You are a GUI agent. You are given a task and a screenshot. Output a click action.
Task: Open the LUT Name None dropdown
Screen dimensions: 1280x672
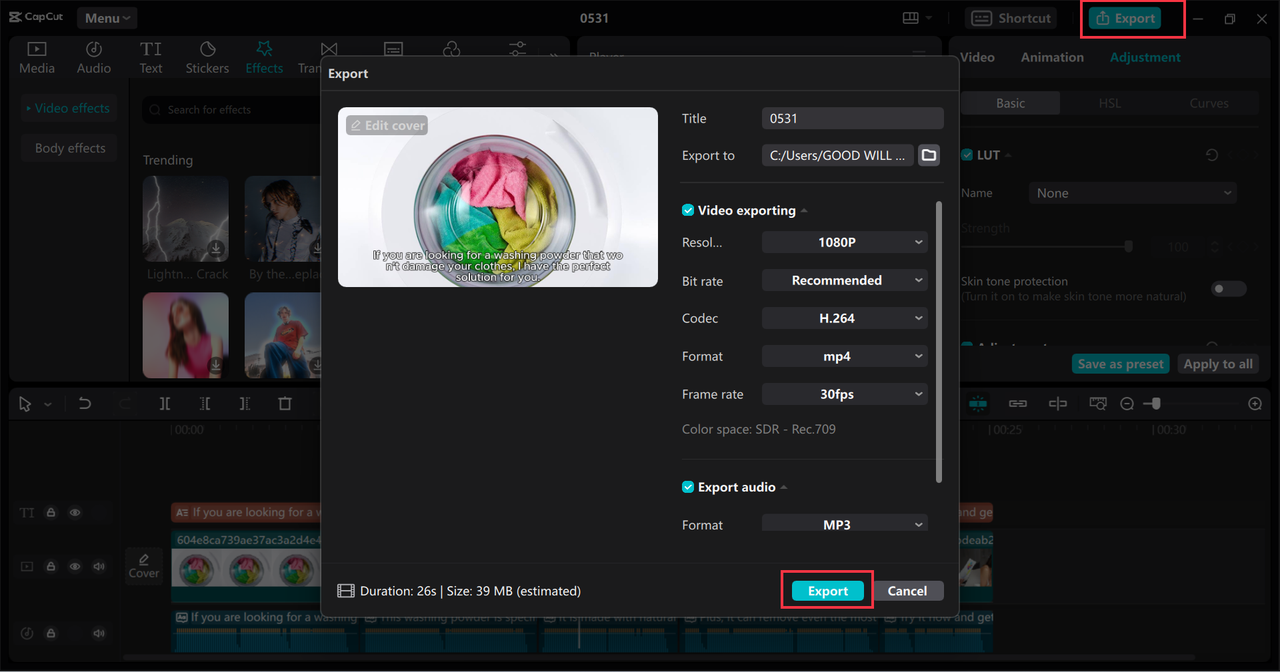click(1133, 193)
